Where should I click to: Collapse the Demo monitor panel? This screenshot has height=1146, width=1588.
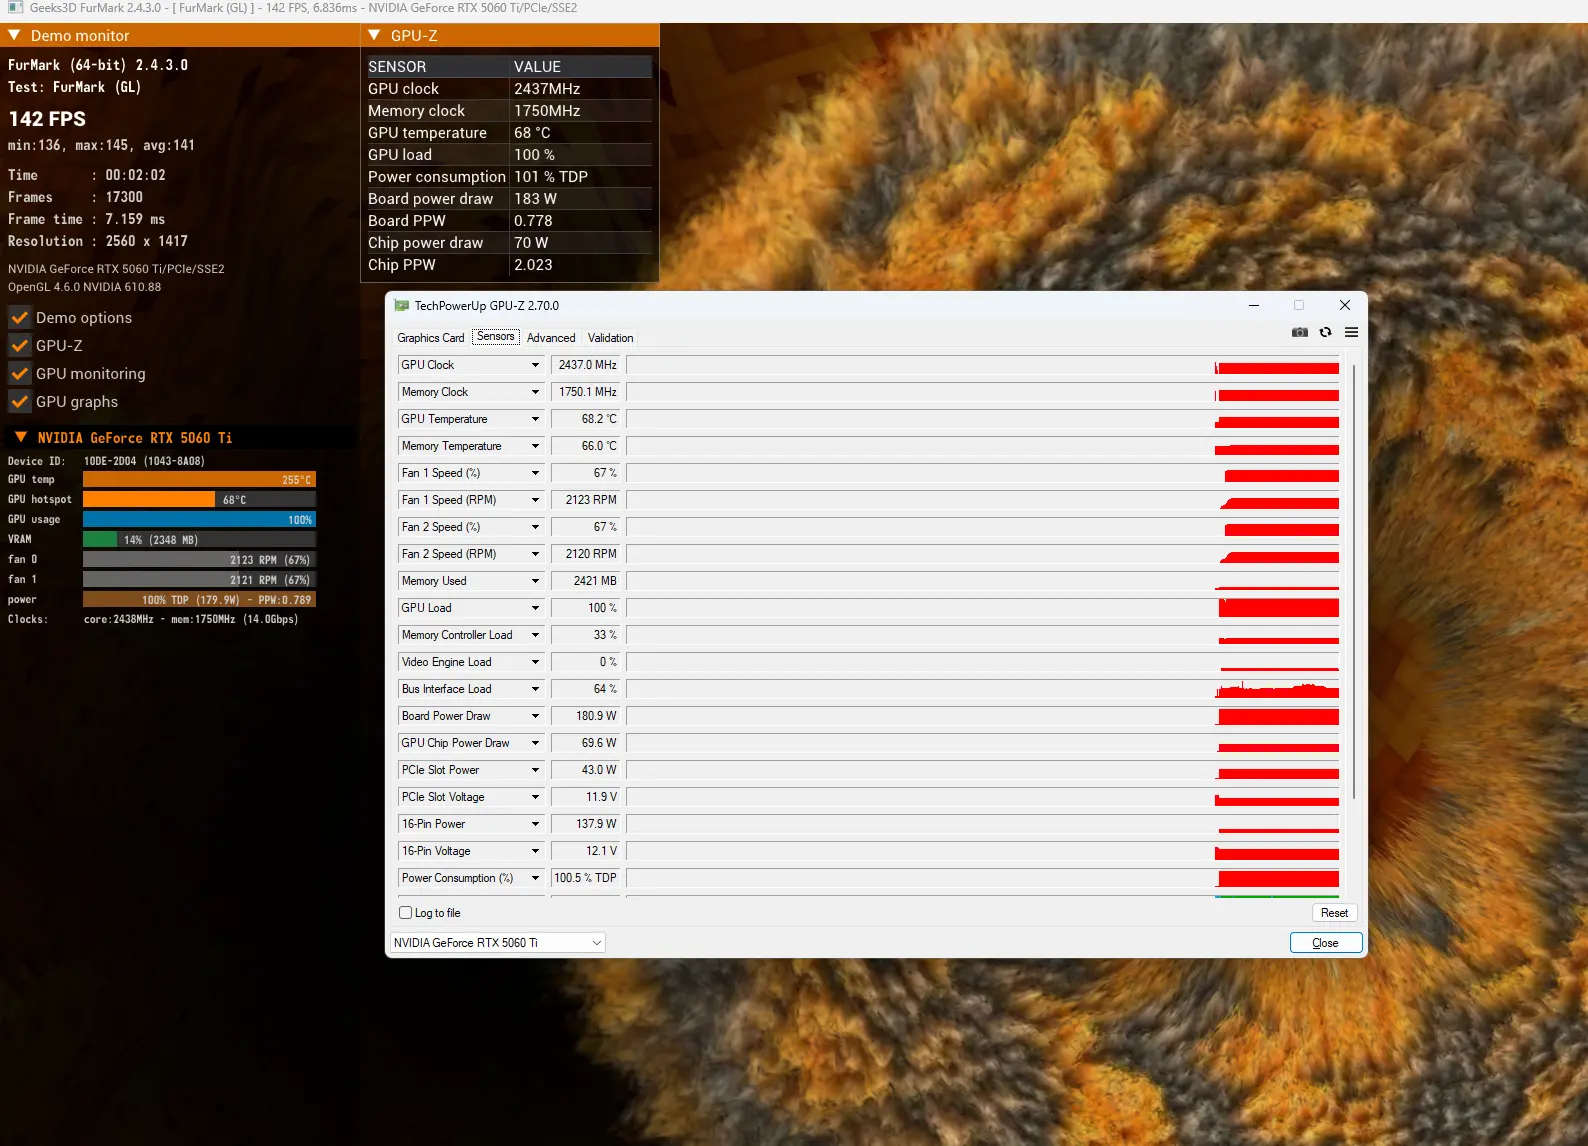pyautogui.click(x=14, y=36)
